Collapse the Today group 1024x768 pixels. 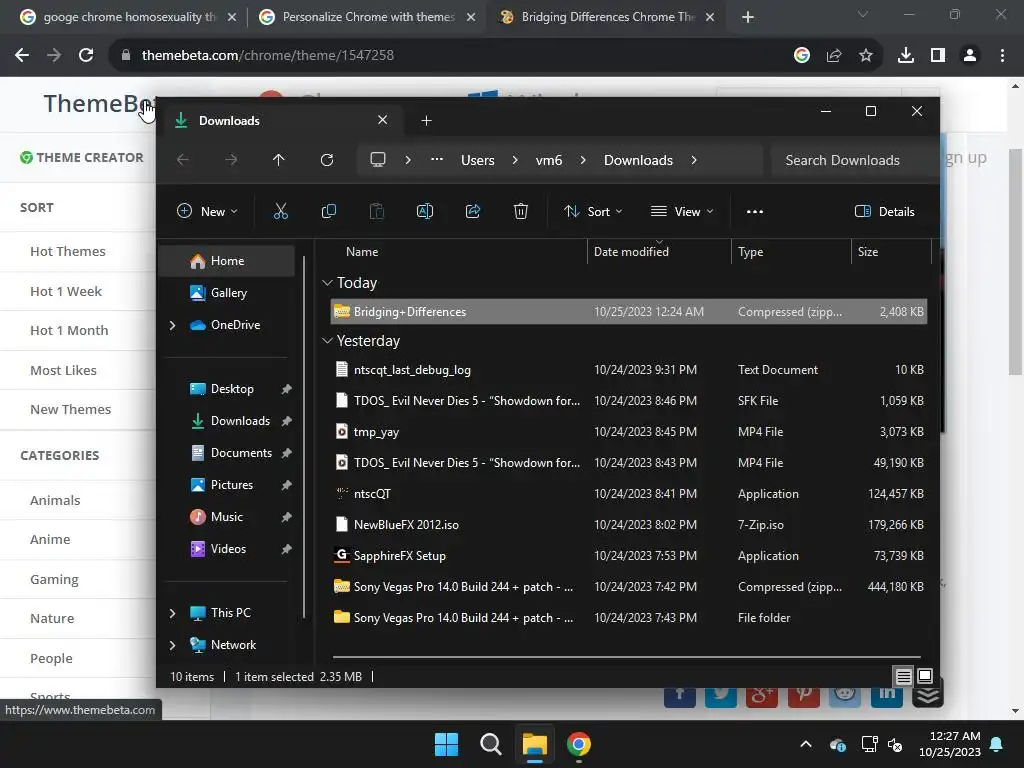click(327, 283)
